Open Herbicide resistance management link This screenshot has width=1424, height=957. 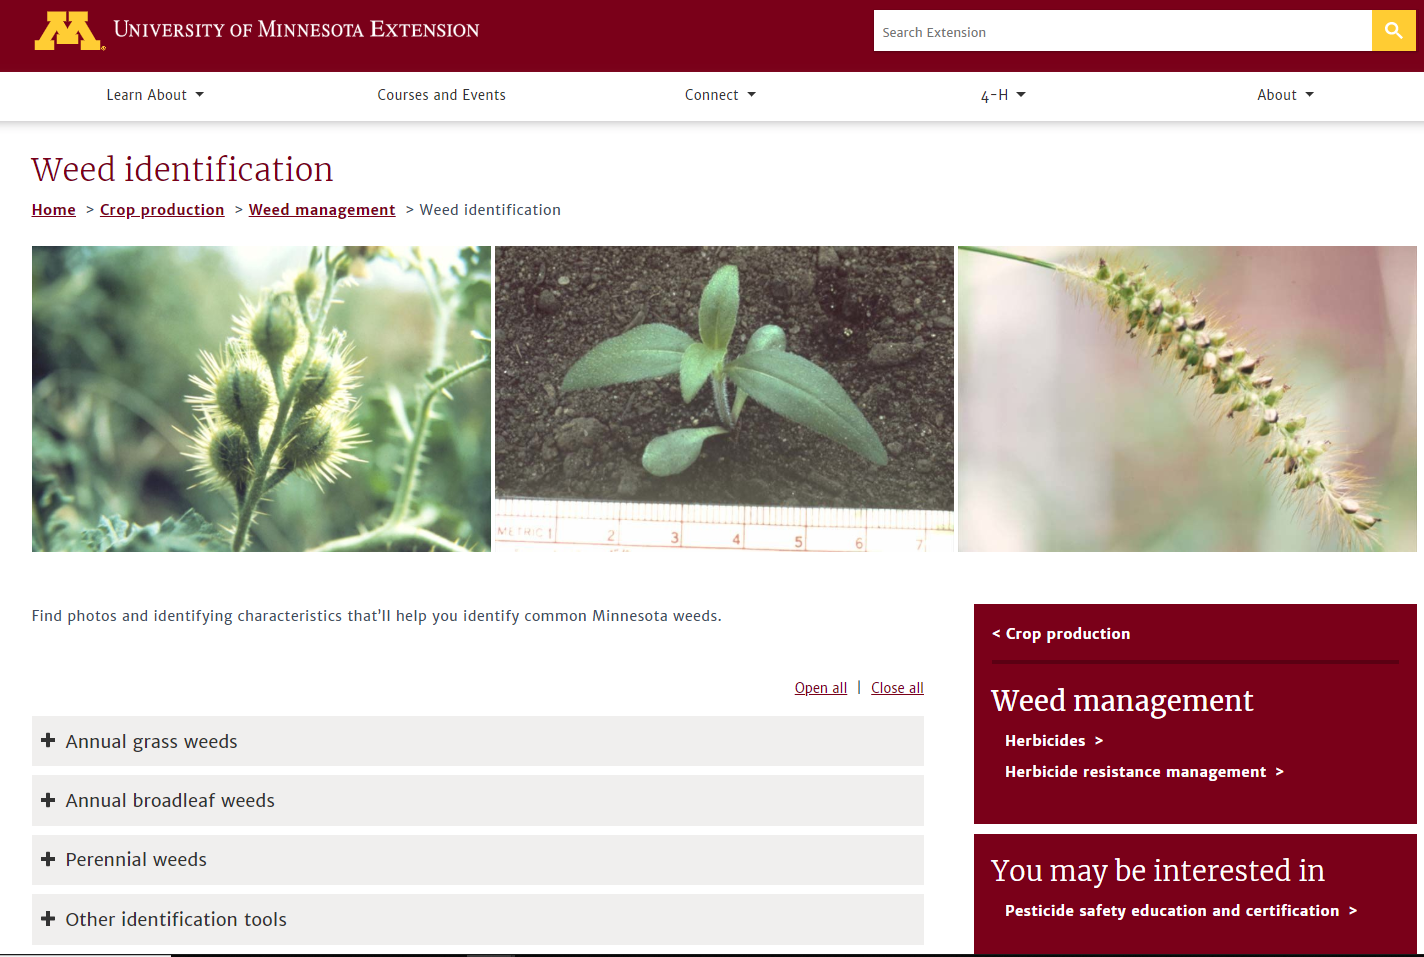click(1144, 772)
